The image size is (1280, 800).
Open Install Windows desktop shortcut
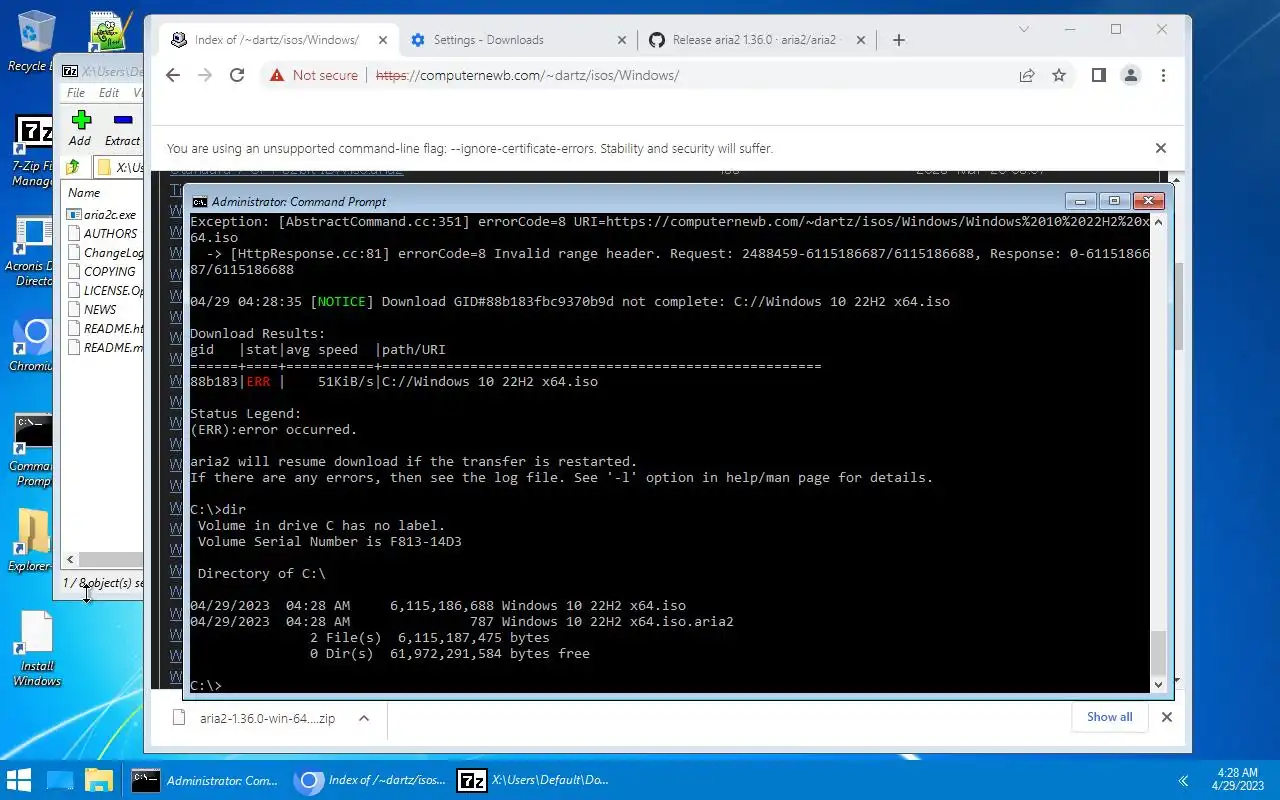click(x=36, y=650)
